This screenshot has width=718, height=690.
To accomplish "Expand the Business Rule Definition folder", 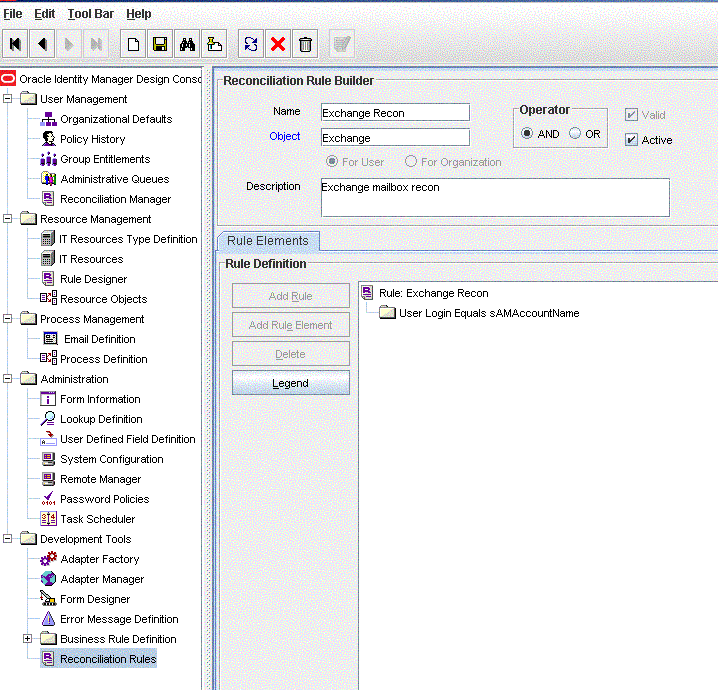I will point(27,638).
